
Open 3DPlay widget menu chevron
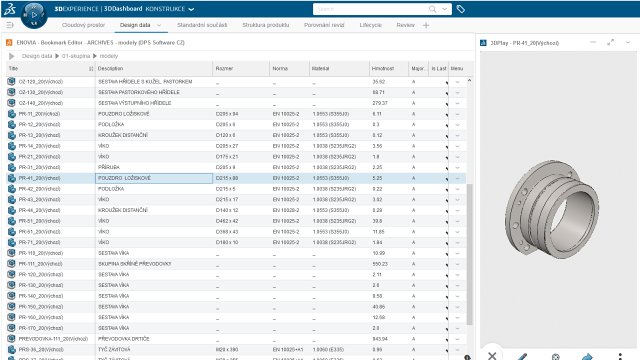[x=628, y=42]
